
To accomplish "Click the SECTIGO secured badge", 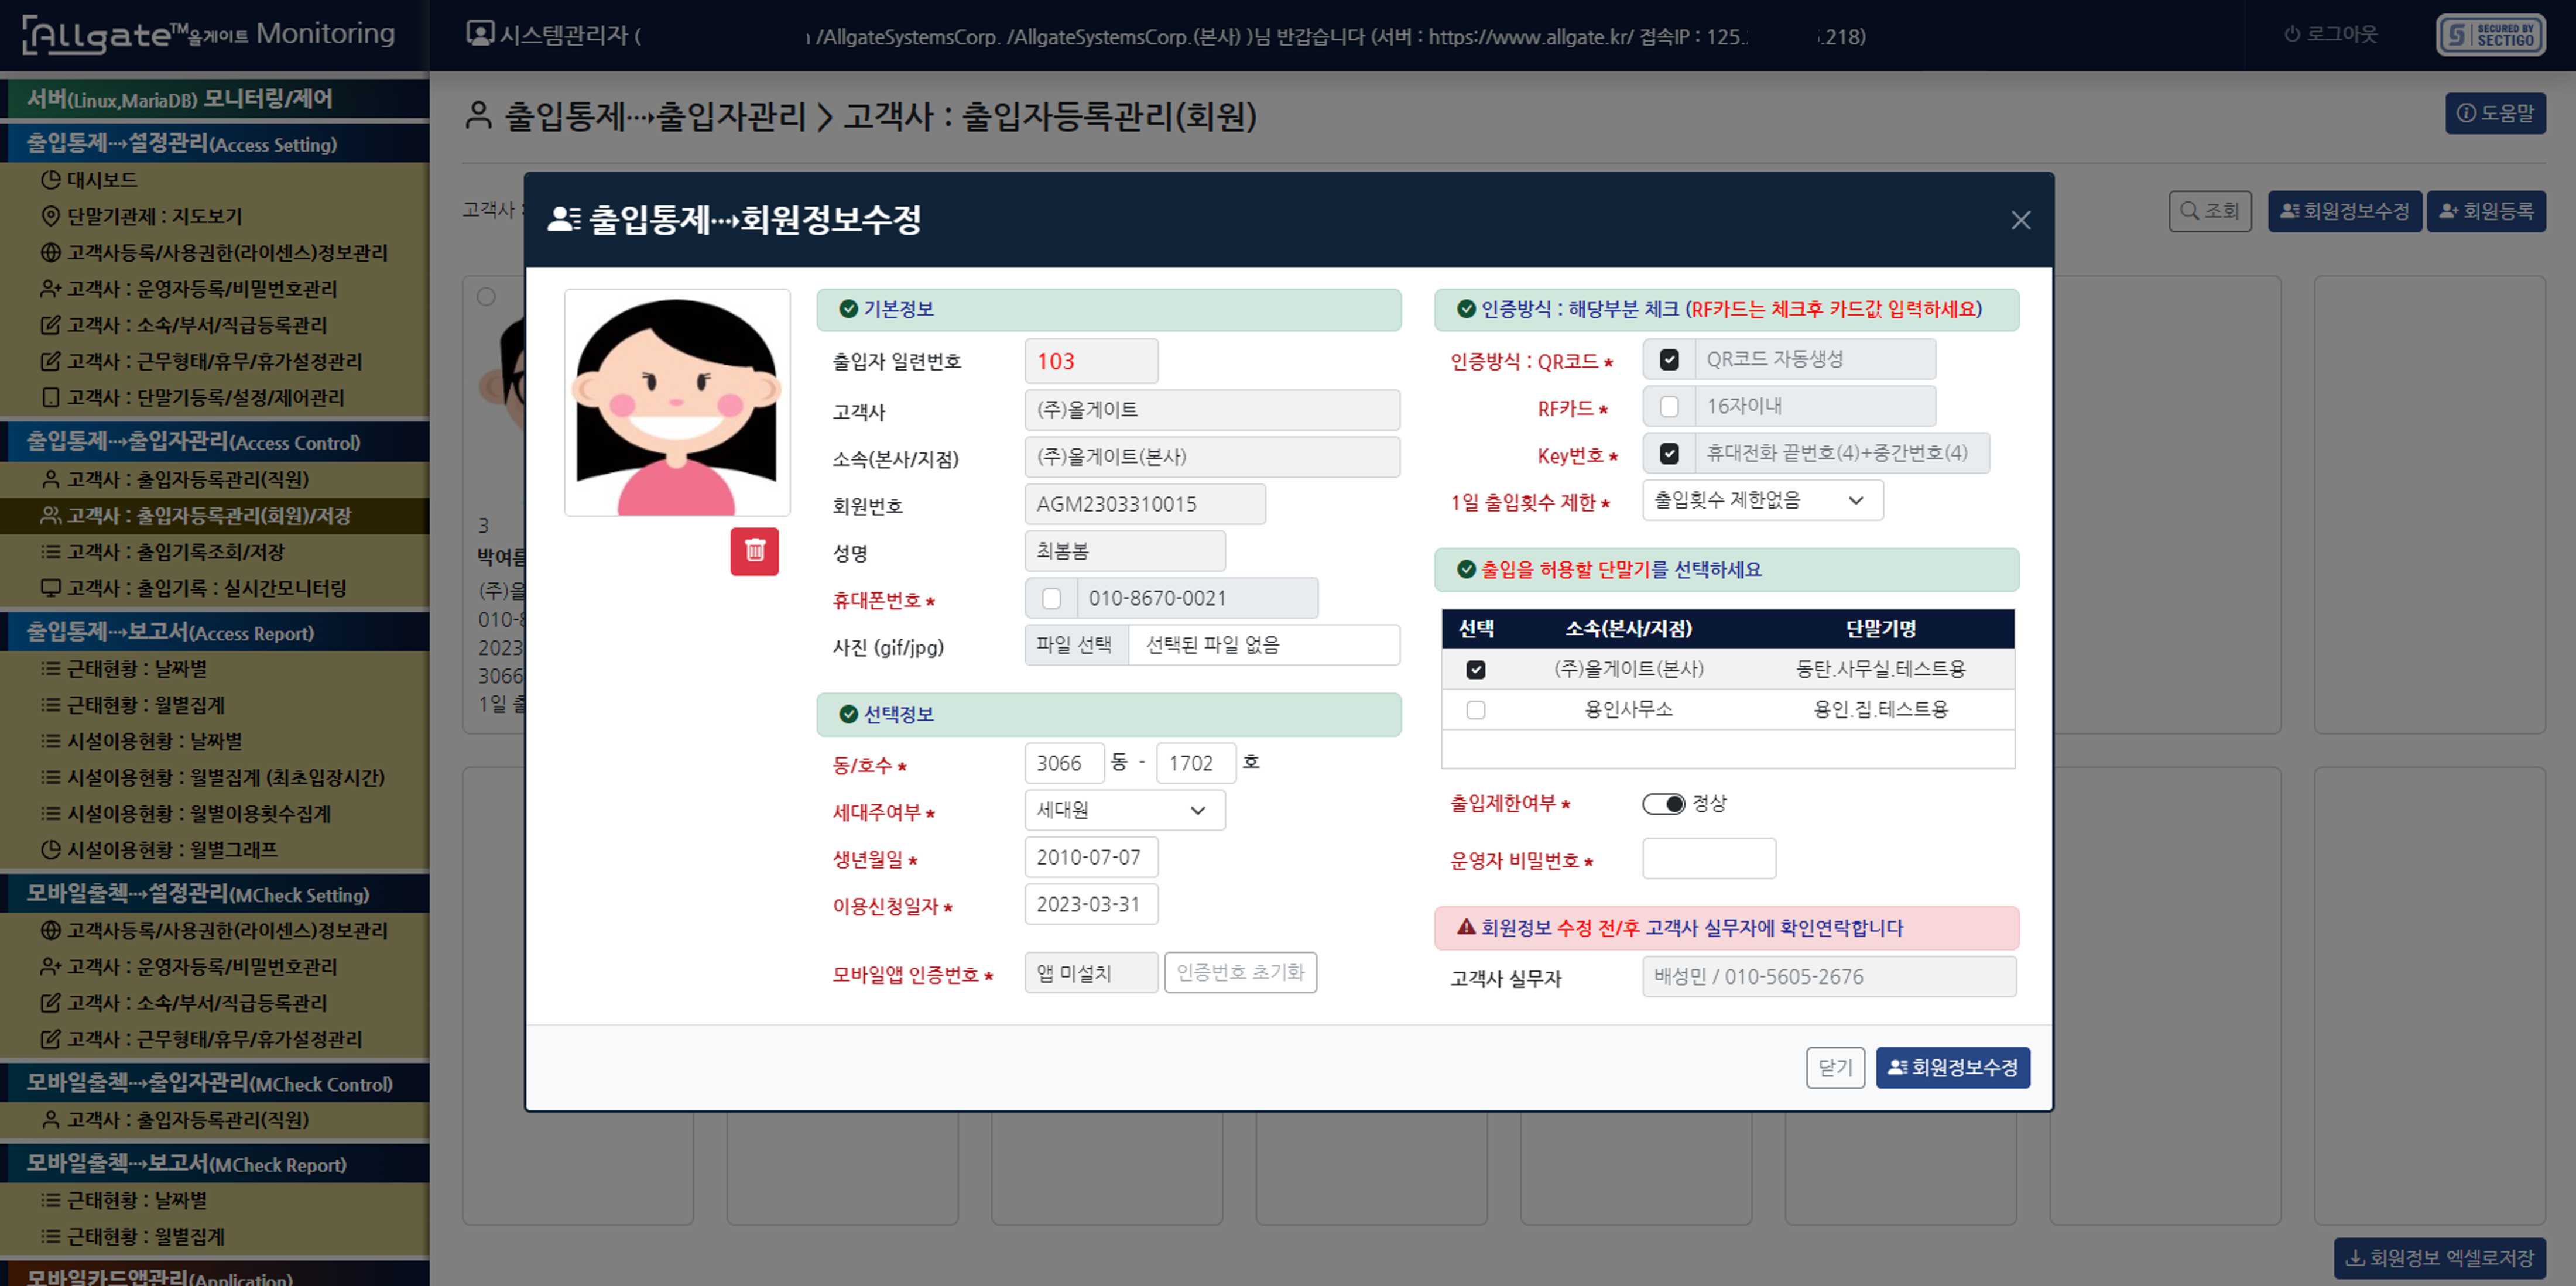I will 2491,35.
